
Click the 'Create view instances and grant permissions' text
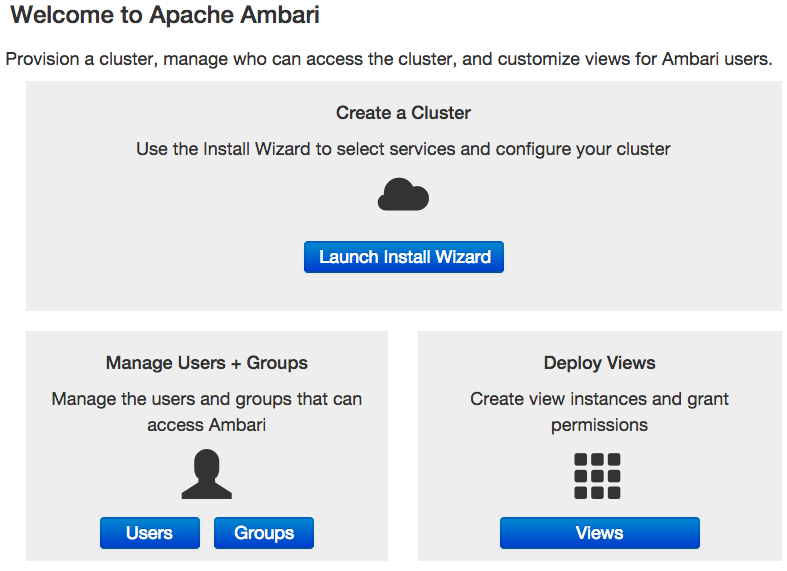click(x=599, y=412)
